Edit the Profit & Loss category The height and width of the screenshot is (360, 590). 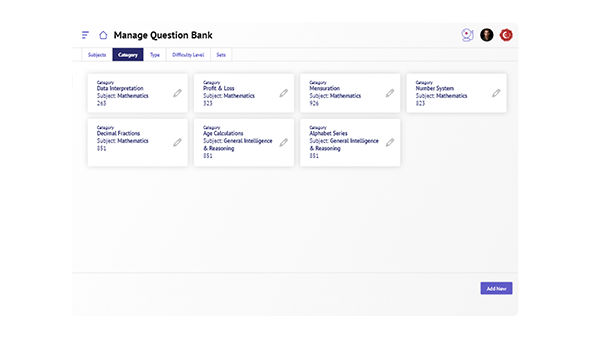tap(284, 93)
